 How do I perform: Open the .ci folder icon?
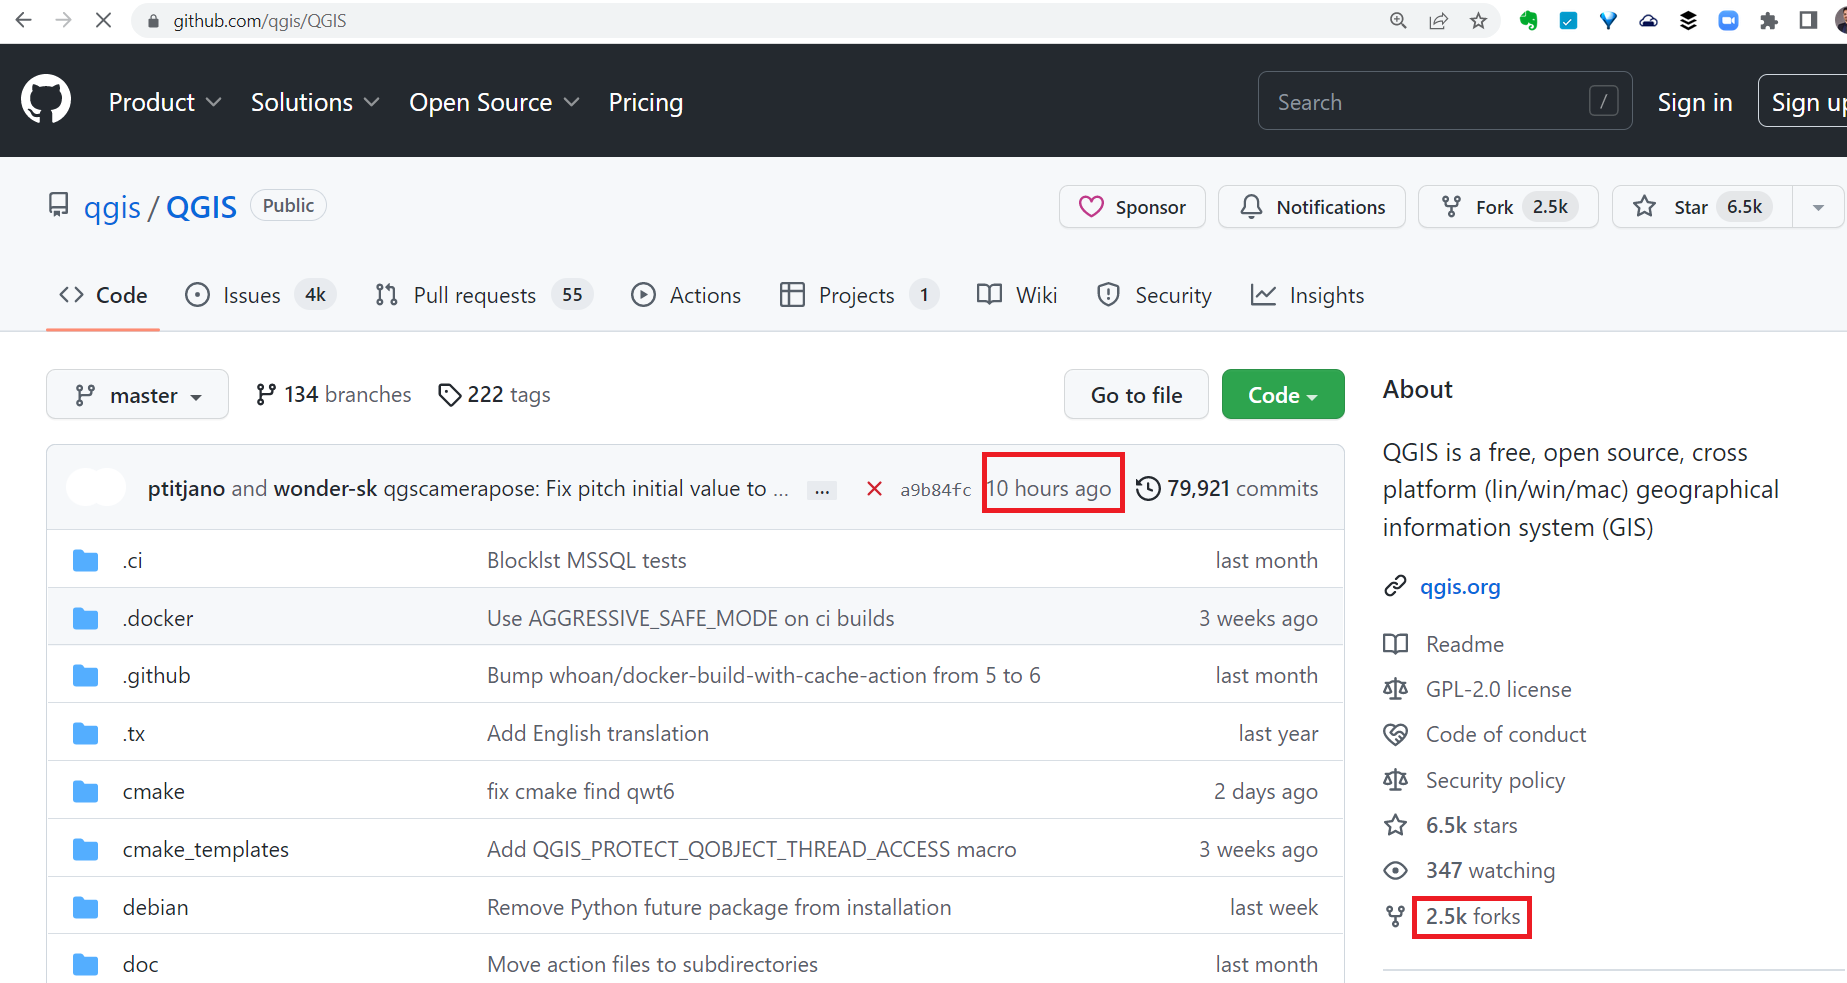pyautogui.click(x=86, y=561)
